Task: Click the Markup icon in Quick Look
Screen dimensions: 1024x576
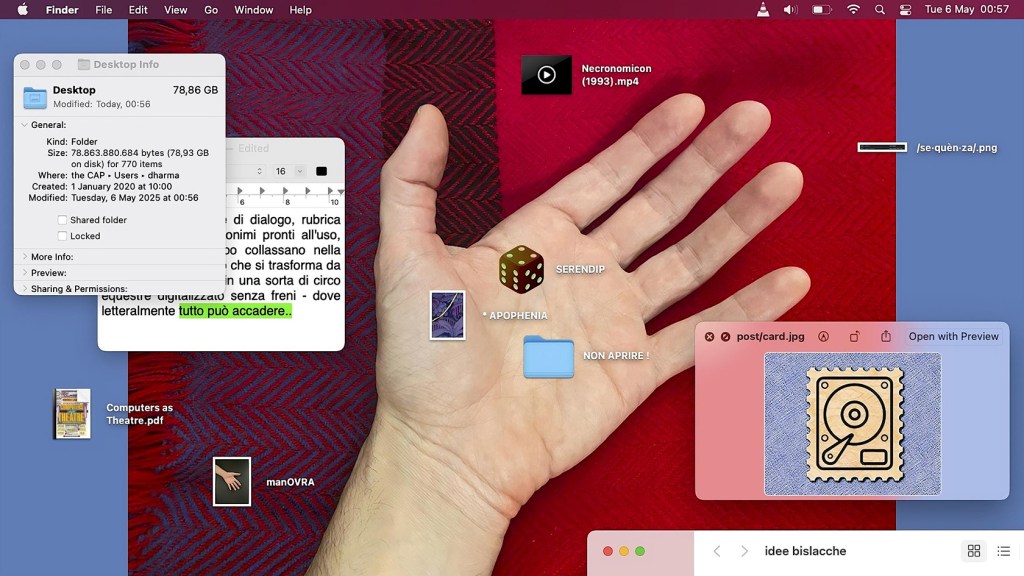Action: (x=823, y=337)
